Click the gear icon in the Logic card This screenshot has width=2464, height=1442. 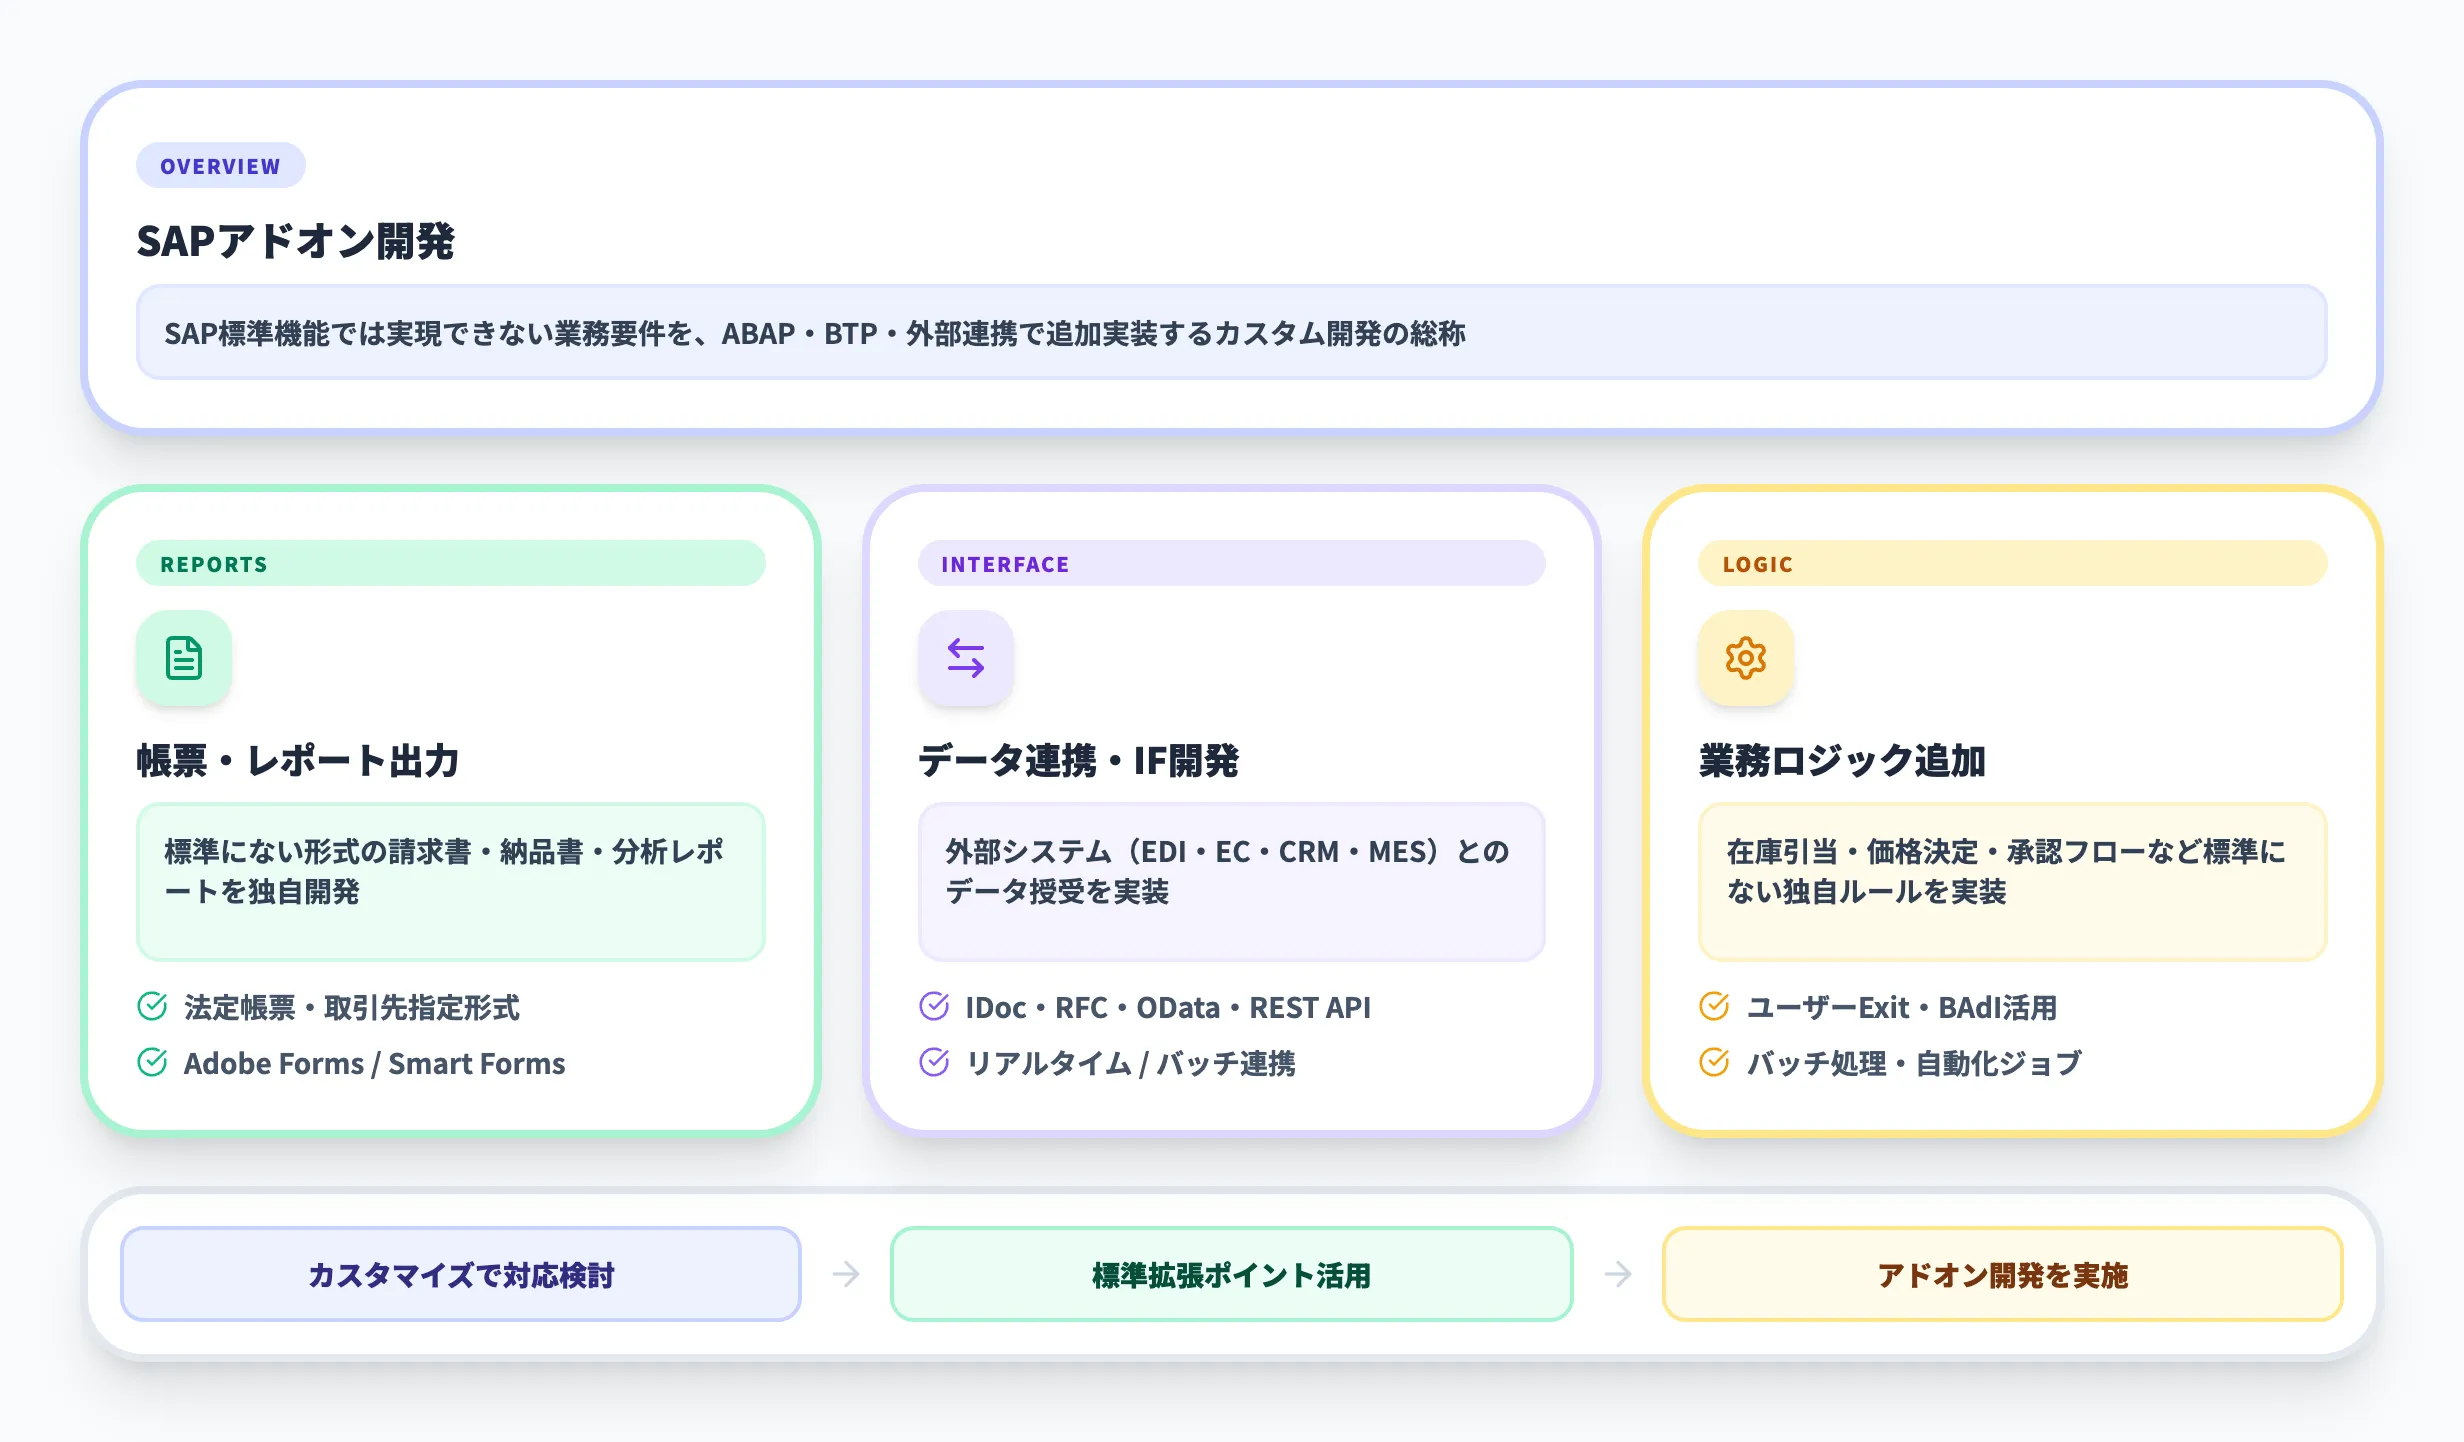pos(1745,658)
